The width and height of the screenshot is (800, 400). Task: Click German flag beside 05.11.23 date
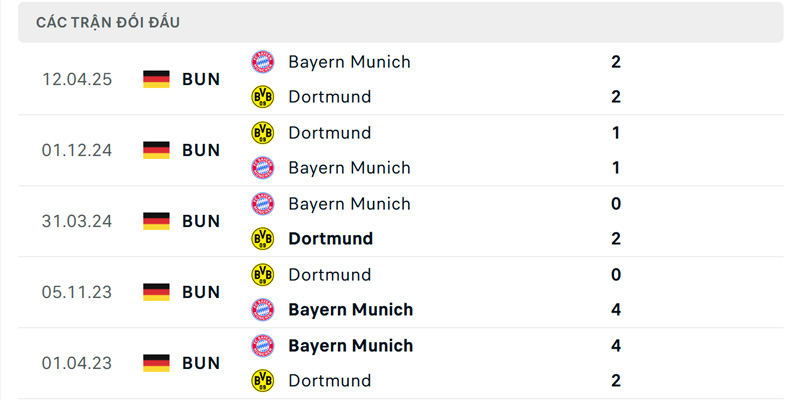(156, 292)
